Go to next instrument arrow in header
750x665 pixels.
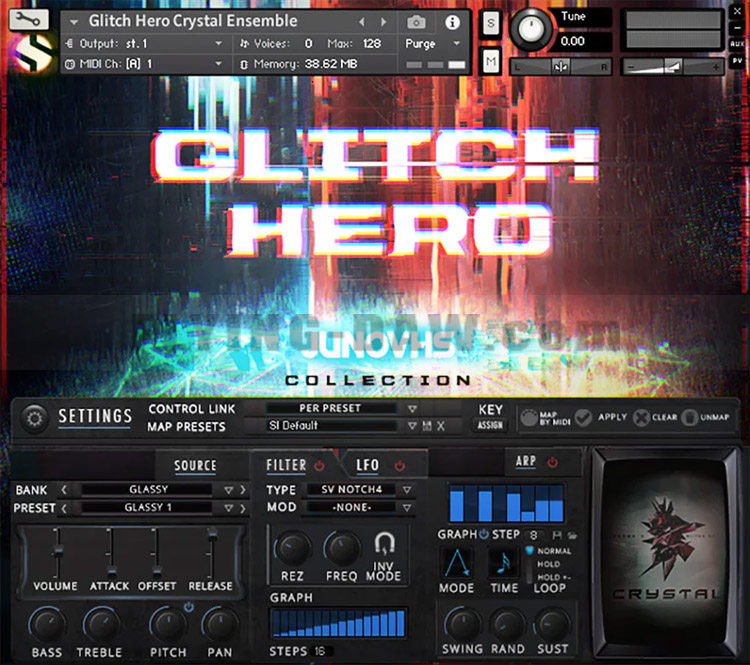[383, 22]
